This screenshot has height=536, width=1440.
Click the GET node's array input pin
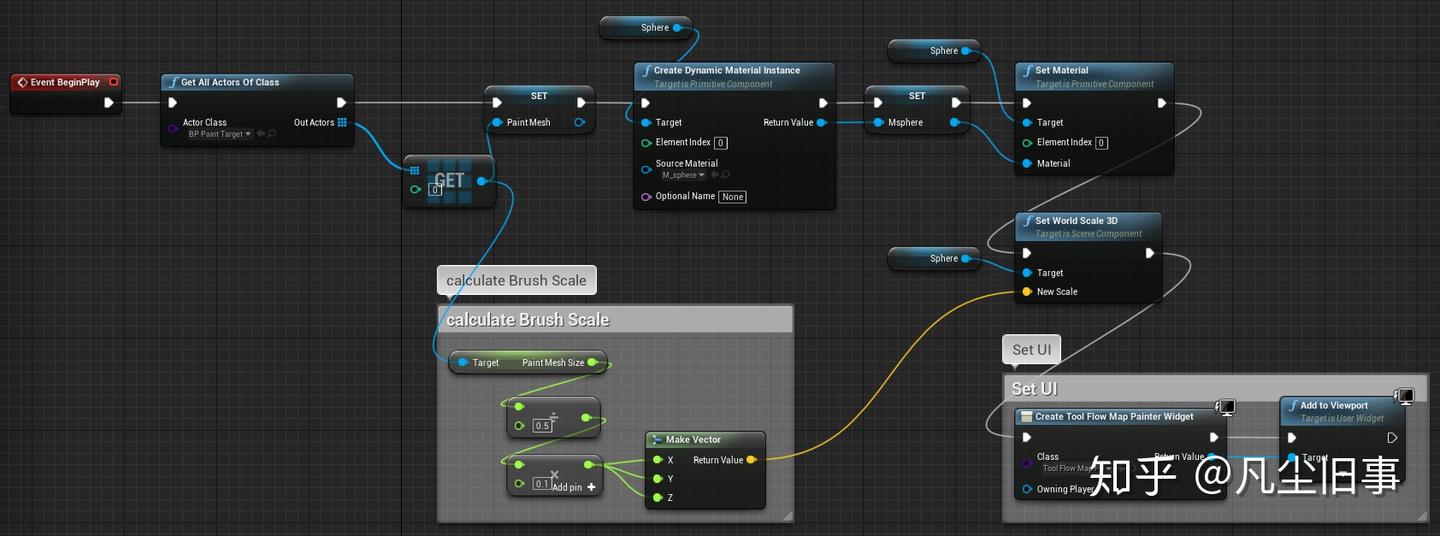click(x=415, y=170)
